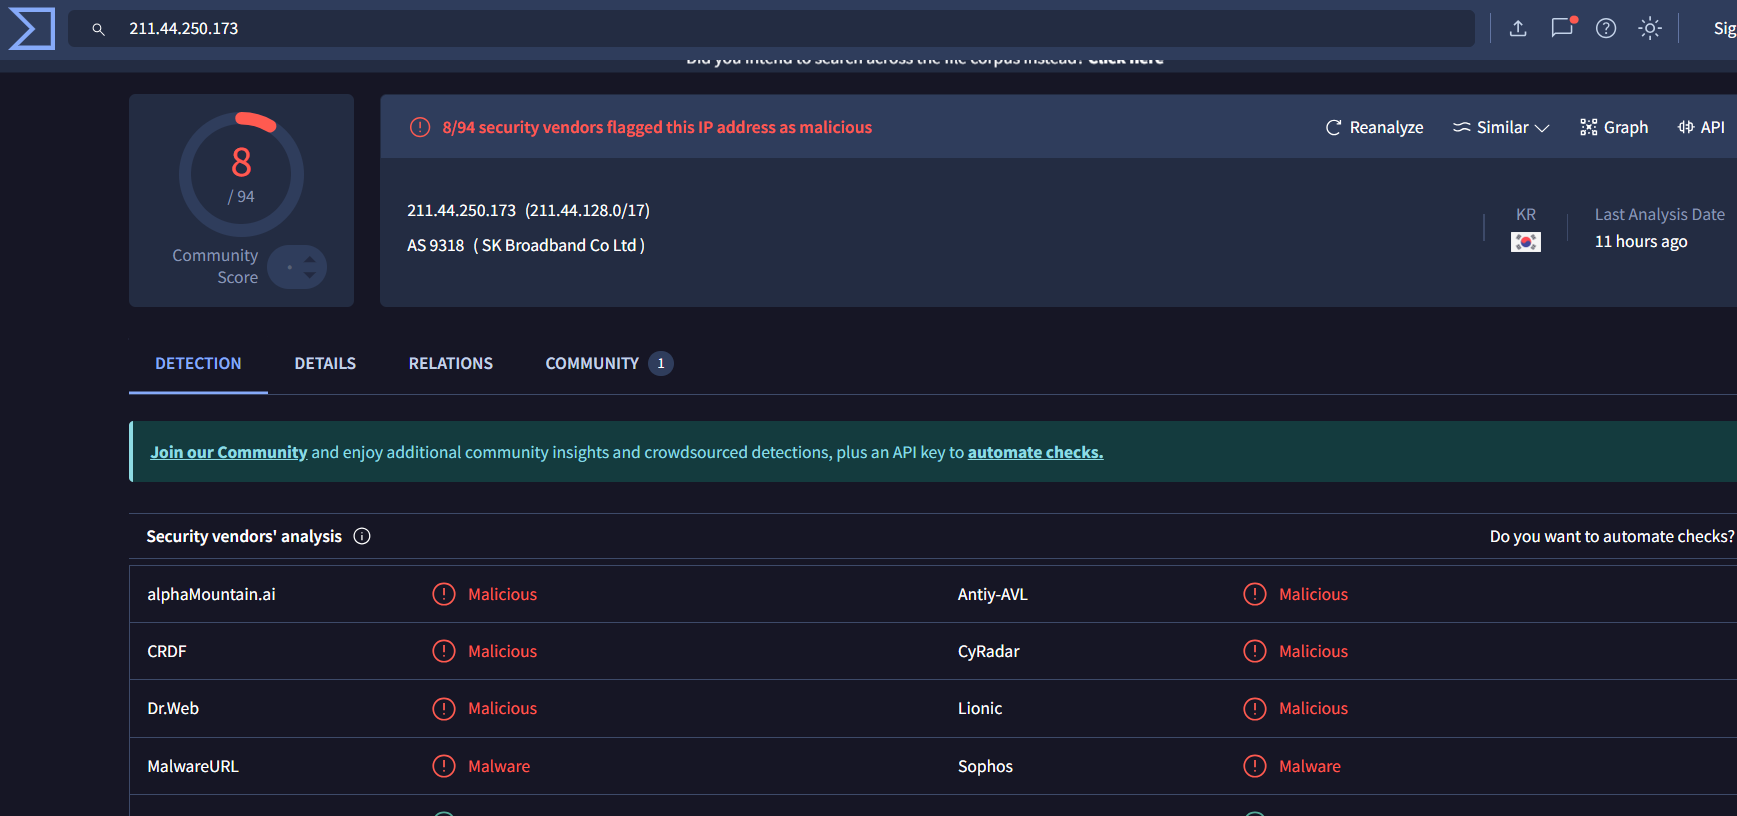Vote up on community score arrow
The width and height of the screenshot is (1737, 816).
(x=310, y=260)
